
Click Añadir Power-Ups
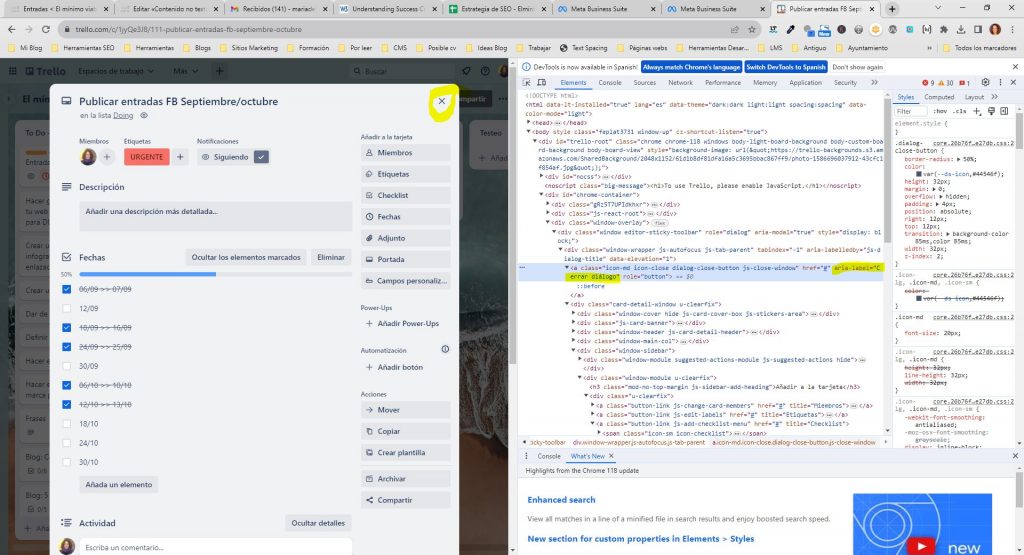tap(405, 323)
